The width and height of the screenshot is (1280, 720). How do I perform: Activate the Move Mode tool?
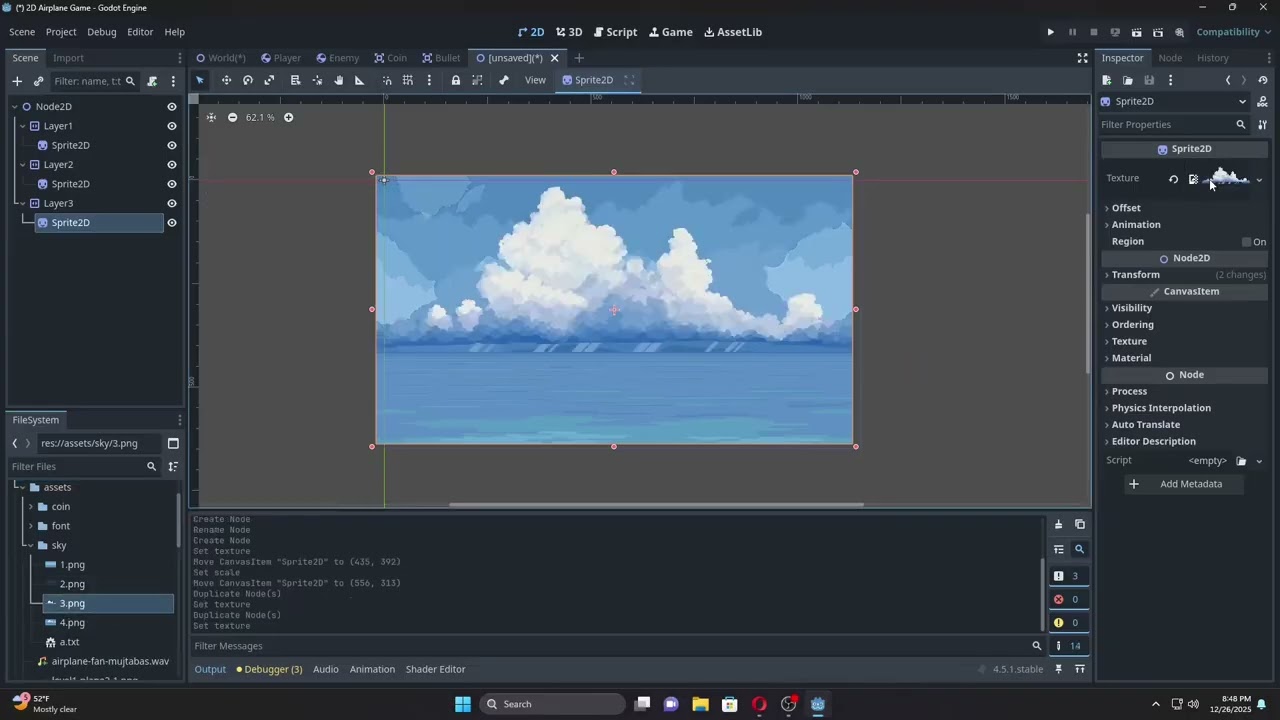[226, 80]
